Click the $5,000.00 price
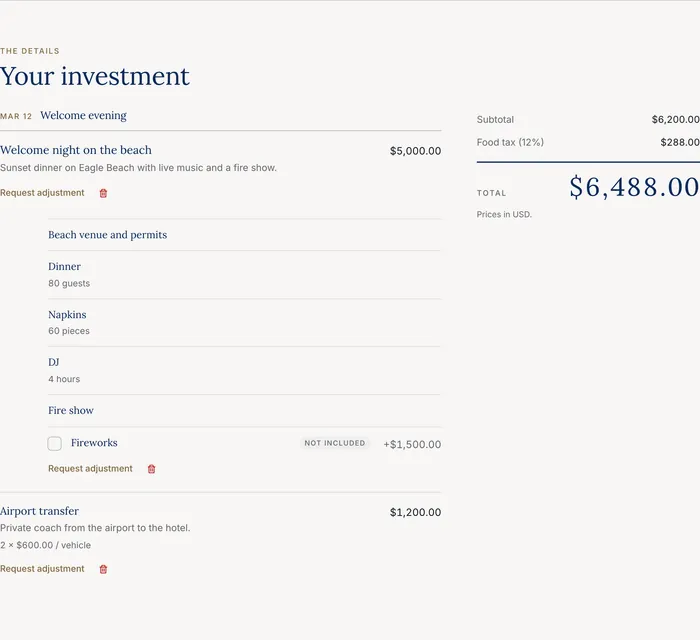 415,151
